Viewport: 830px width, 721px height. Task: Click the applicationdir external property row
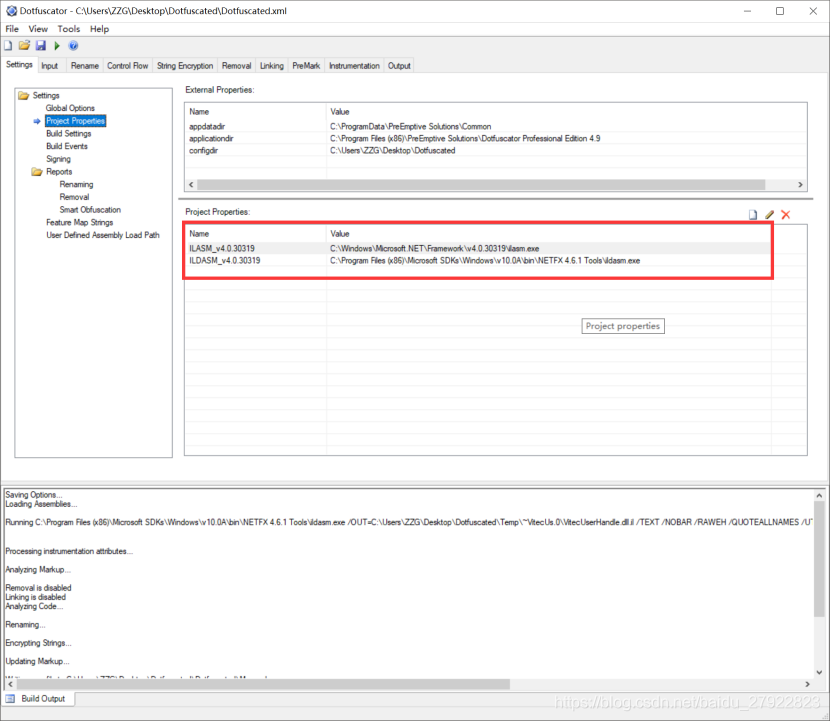(x=495, y=138)
